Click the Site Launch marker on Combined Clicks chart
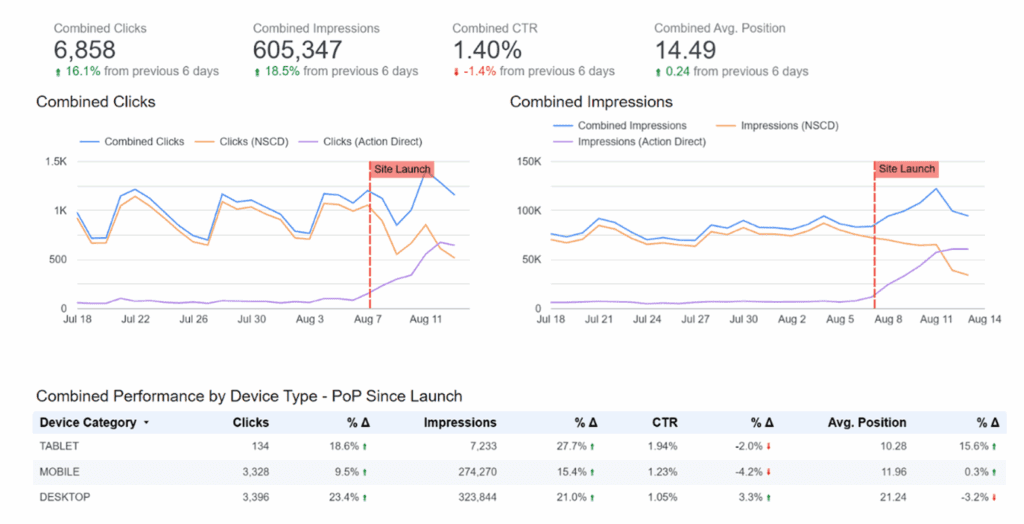Image resolution: width=1024 pixels, height=524 pixels. (400, 169)
